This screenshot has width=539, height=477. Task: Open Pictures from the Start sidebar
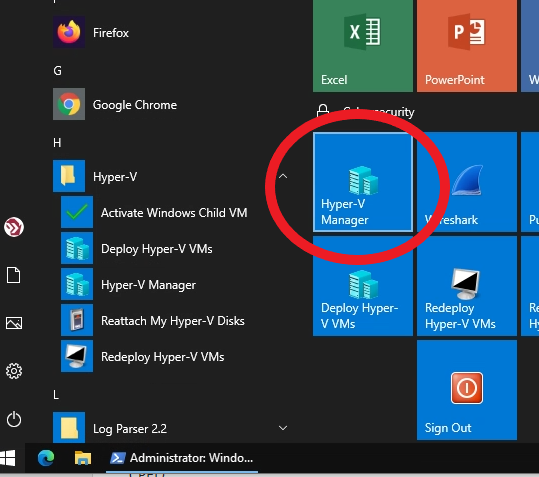pyautogui.click(x=14, y=323)
